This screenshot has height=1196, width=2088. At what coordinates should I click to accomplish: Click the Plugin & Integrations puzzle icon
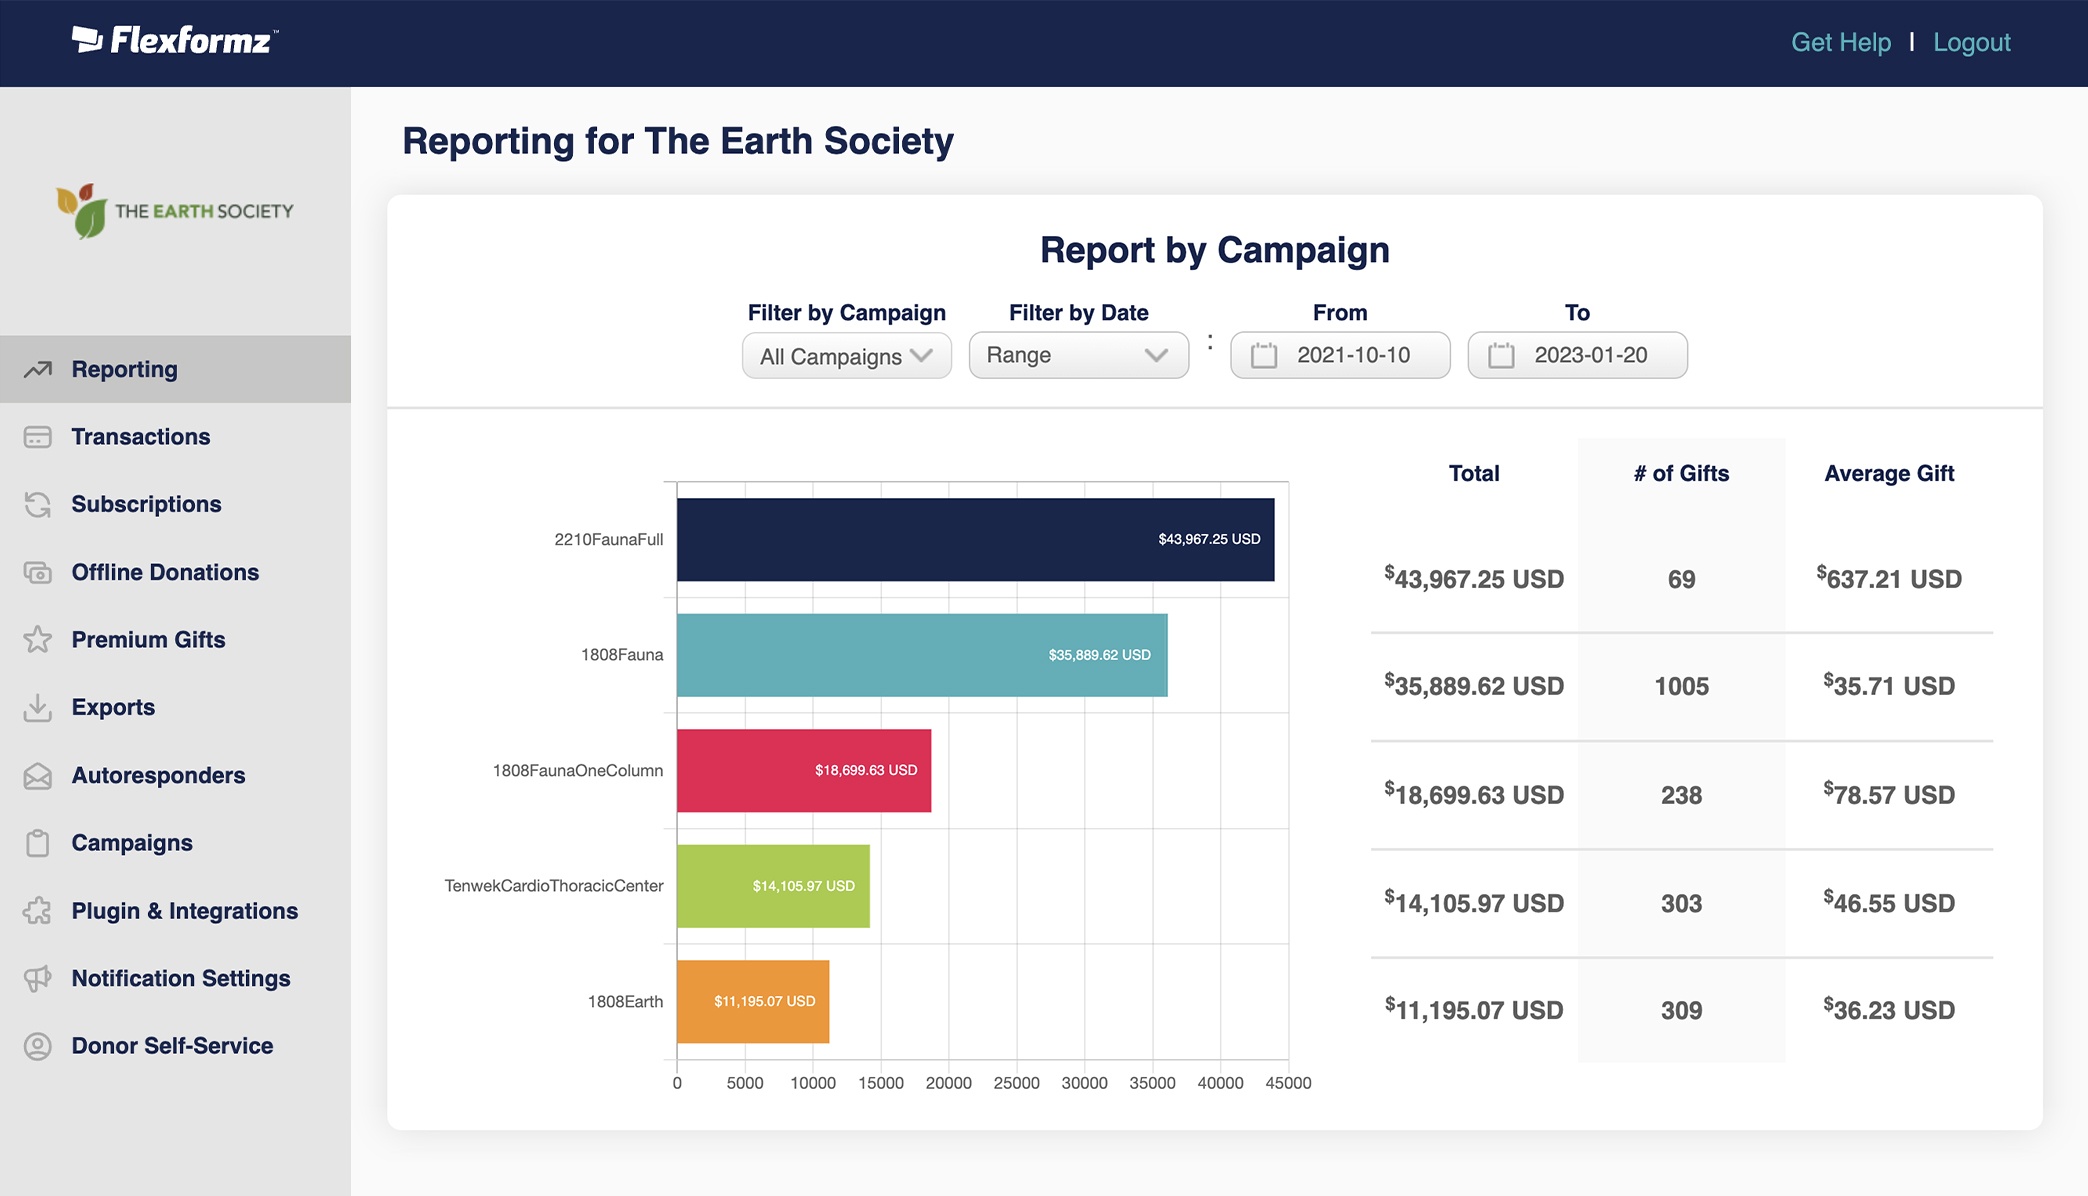[38, 911]
